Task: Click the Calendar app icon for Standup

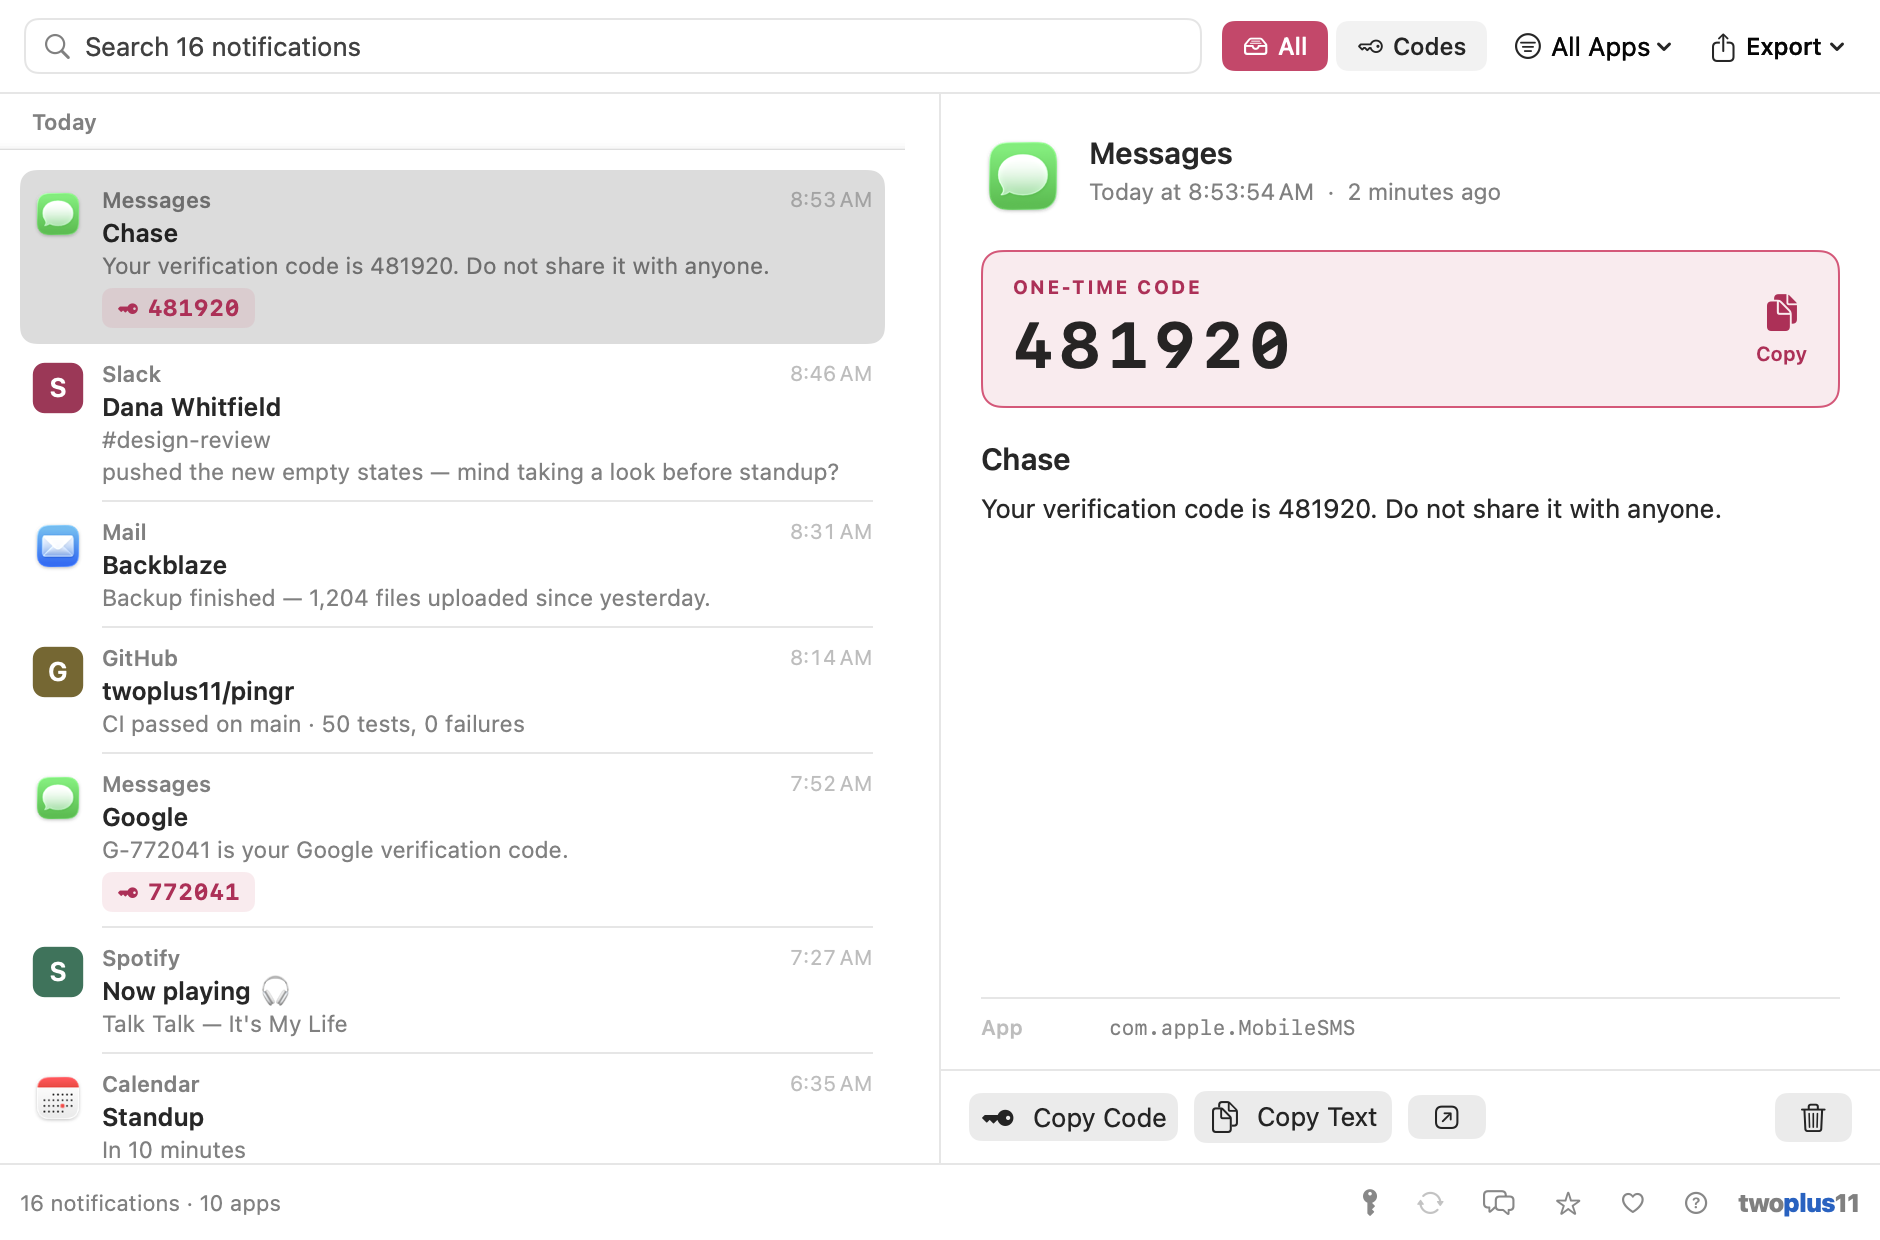Action: coord(58,1098)
